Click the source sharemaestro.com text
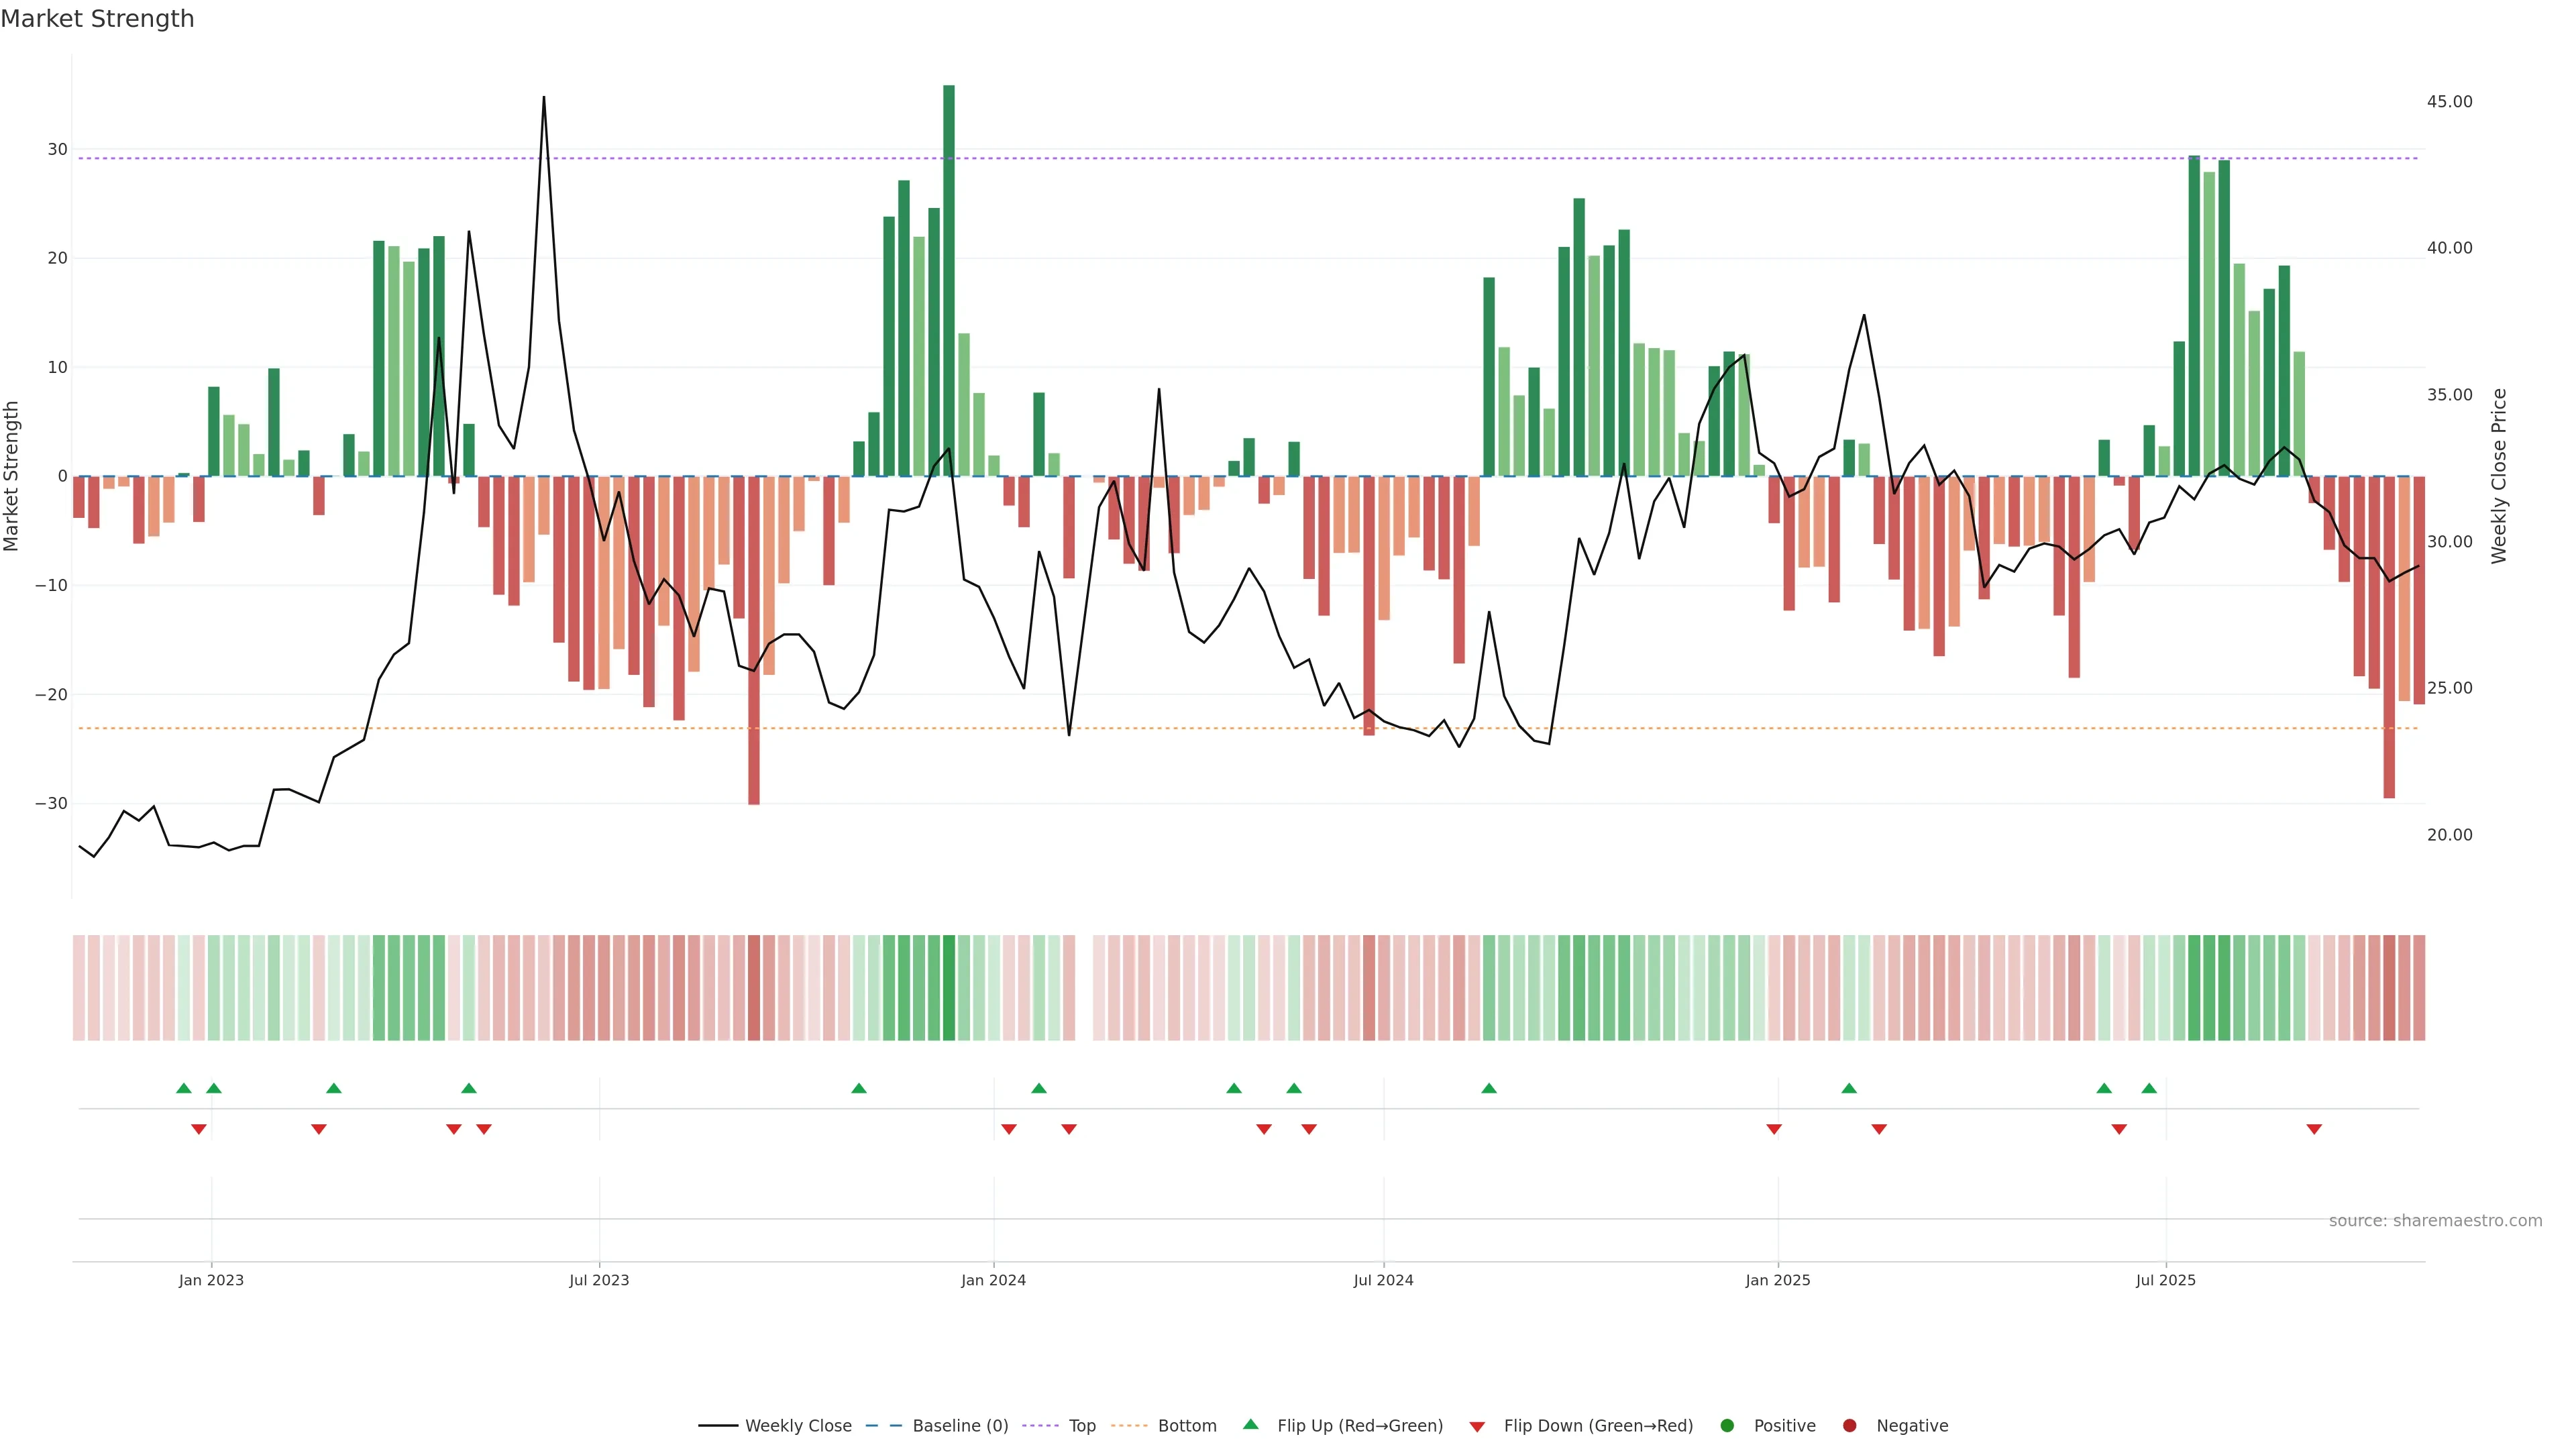Image resolution: width=2576 pixels, height=1449 pixels. tap(2435, 1221)
